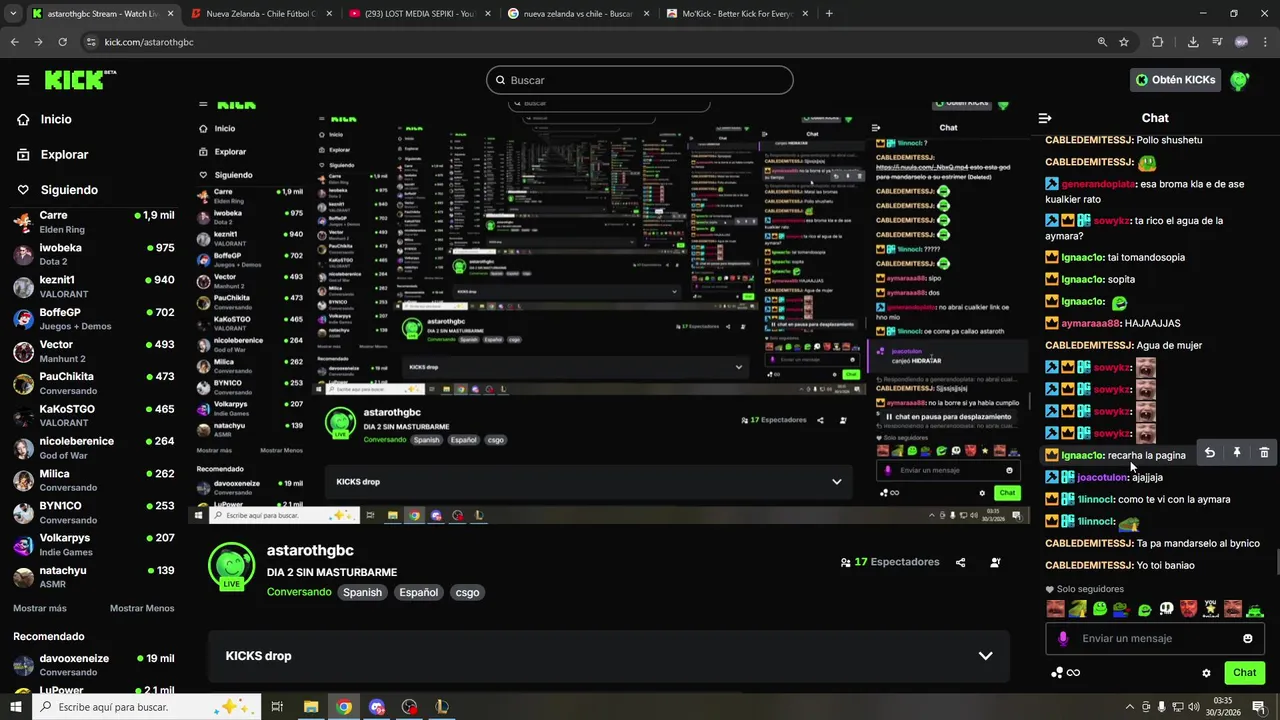Image resolution: width=1280 pixels, height=720 pixels.
Task: Reload the page with the refresh icon
Action: coord(62,42)
